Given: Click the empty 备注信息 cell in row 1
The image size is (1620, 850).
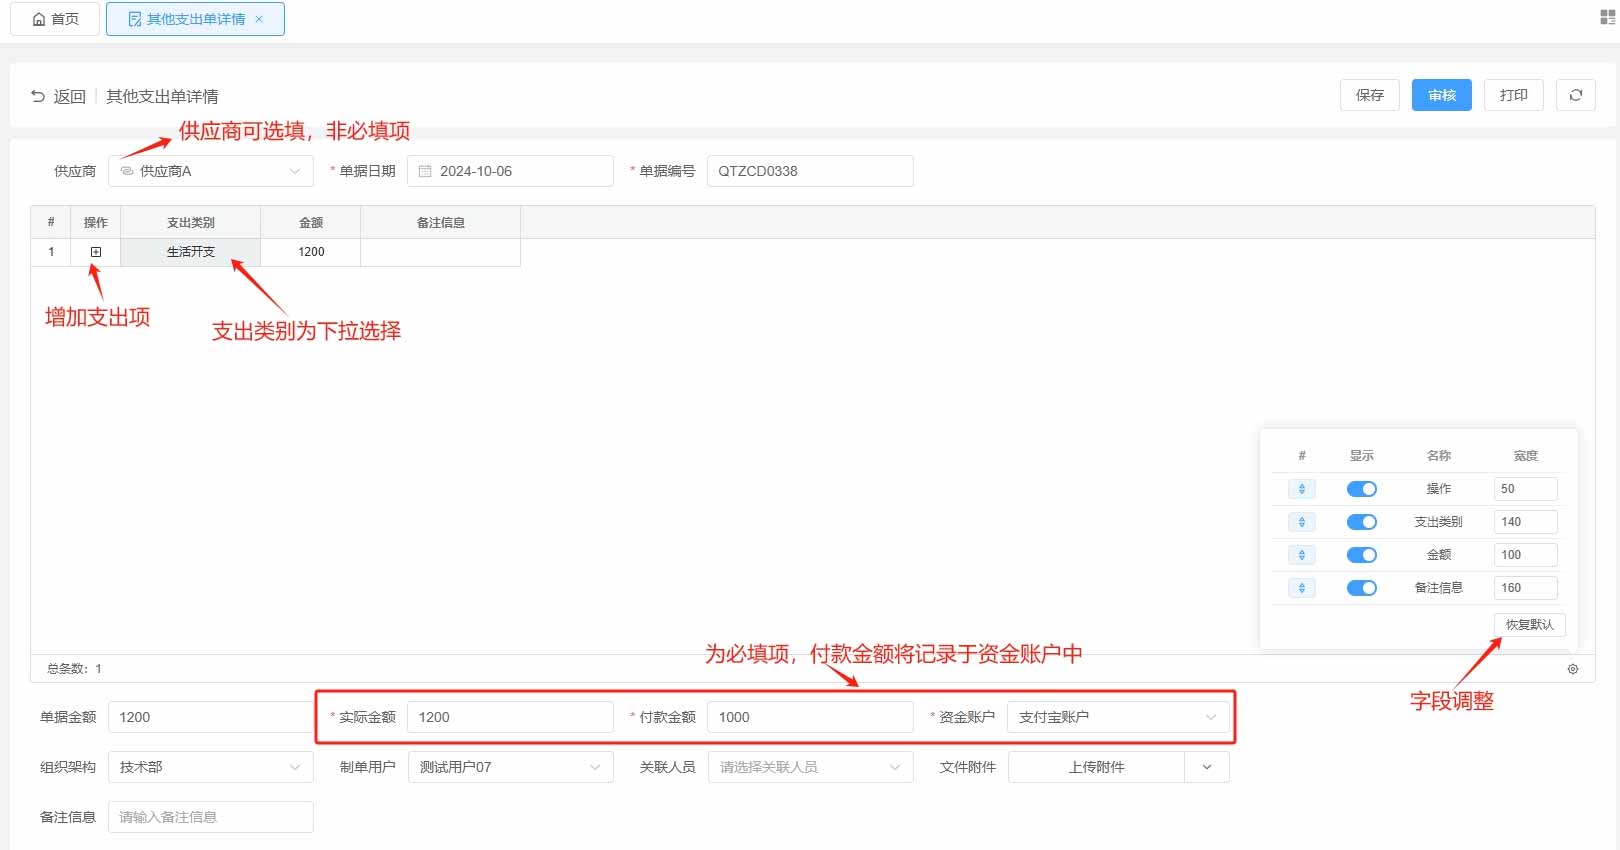Looking at the screenshot, I should pyautogui.click(x=441, y=252).
